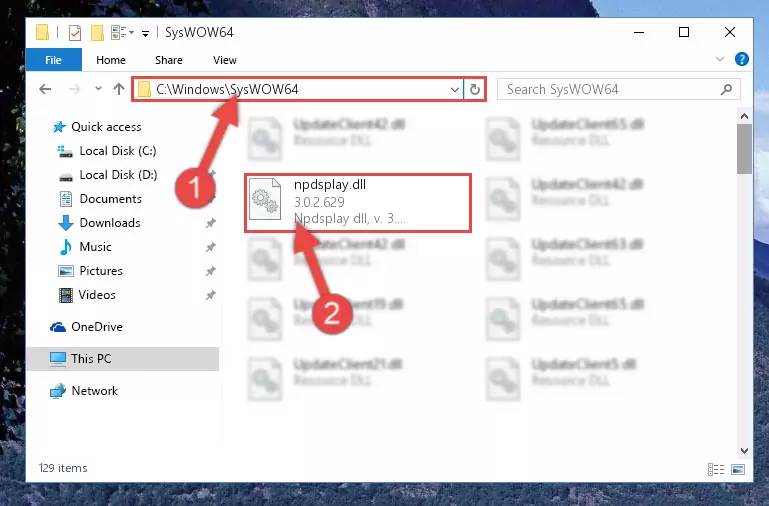Click the magnifier search icon
The height and width of the screenshot is (506, 769).
726,89
